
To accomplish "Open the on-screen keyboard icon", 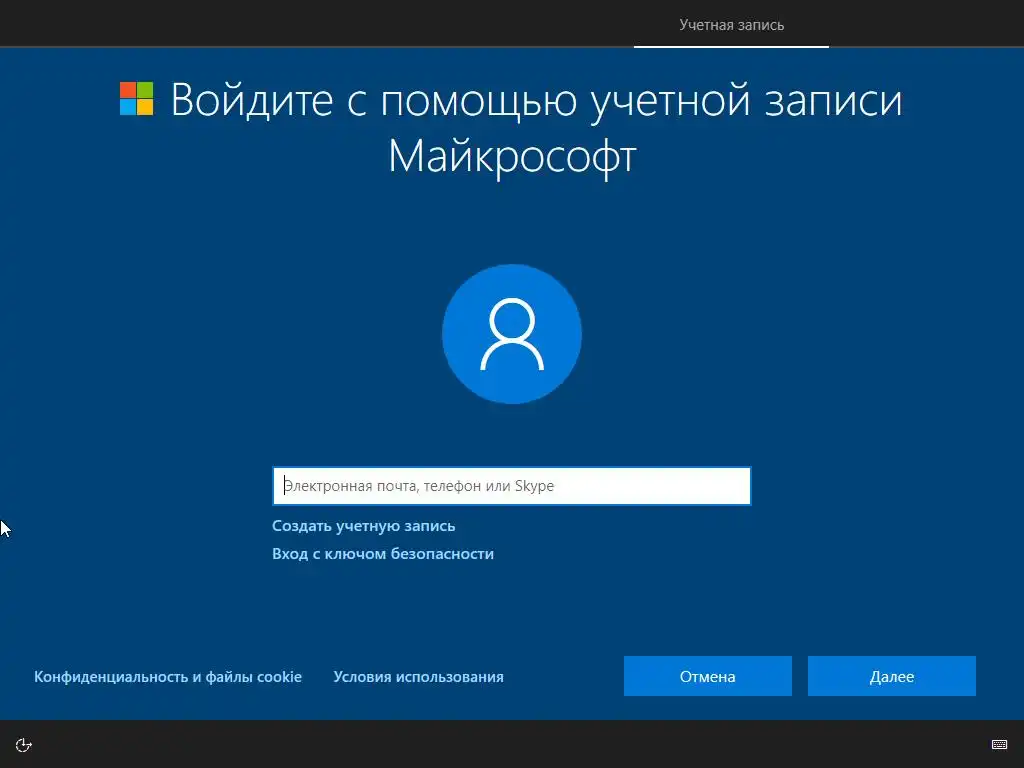I will click(999, 744).
